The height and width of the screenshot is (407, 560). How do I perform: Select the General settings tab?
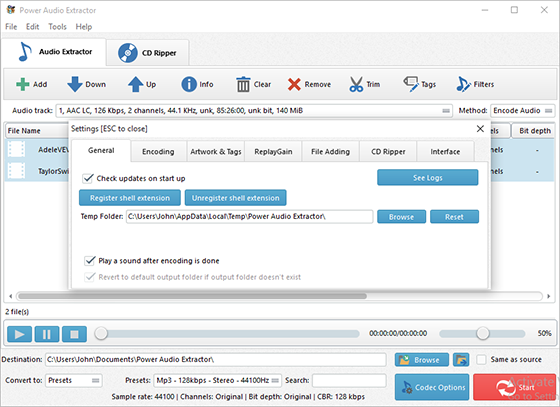coord(101,151)
